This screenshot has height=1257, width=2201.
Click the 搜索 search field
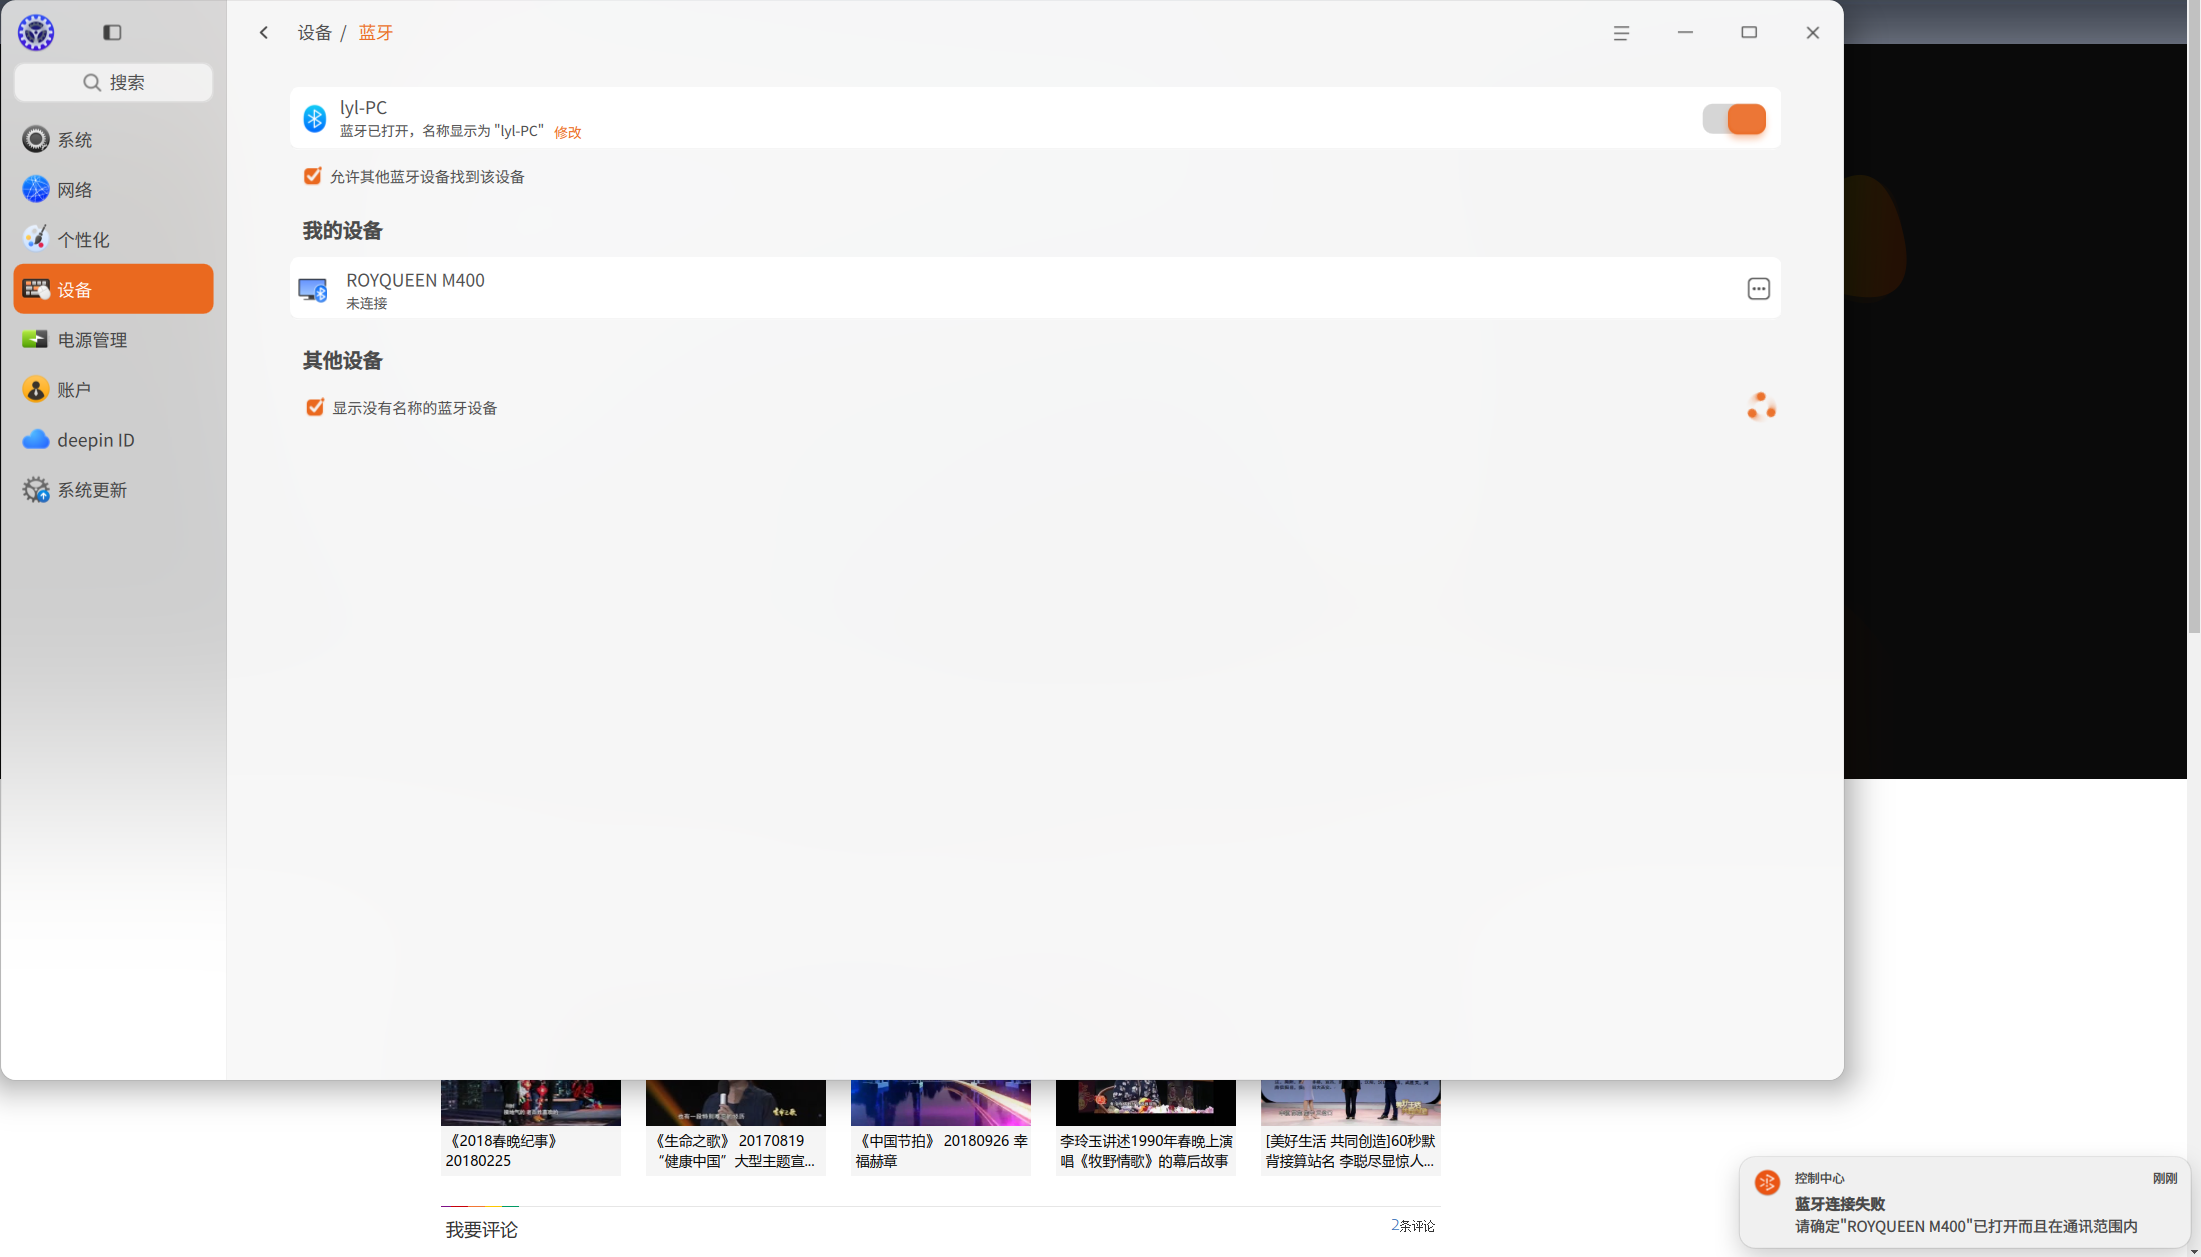click(113, 82)
